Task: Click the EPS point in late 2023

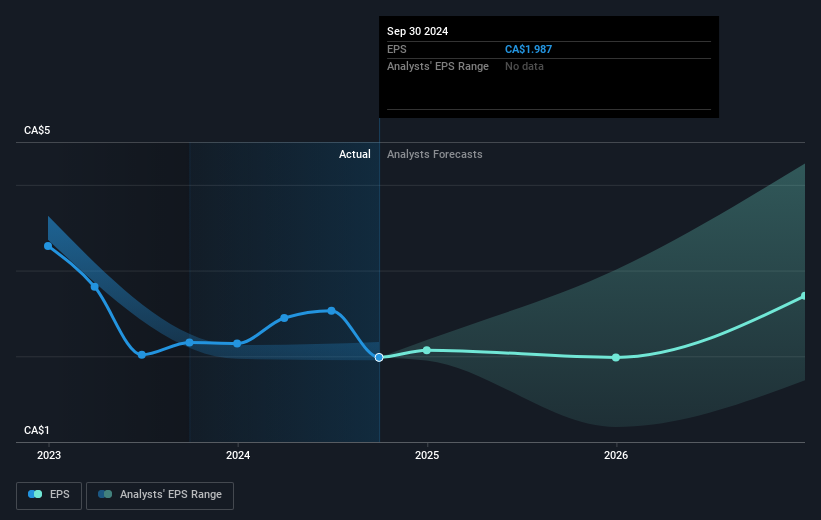Action: point(190,342)
